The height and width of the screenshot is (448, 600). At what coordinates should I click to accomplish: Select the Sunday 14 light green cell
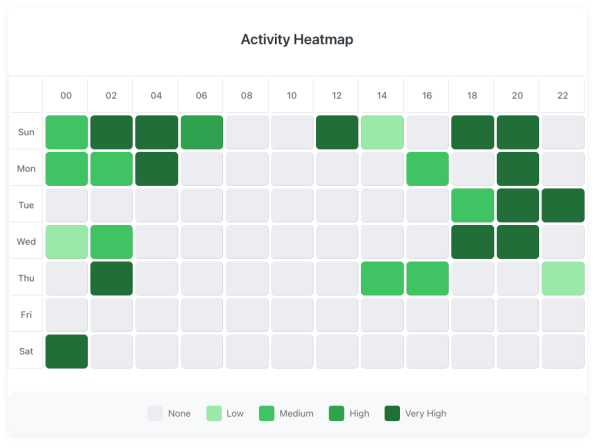pos(382,132)
